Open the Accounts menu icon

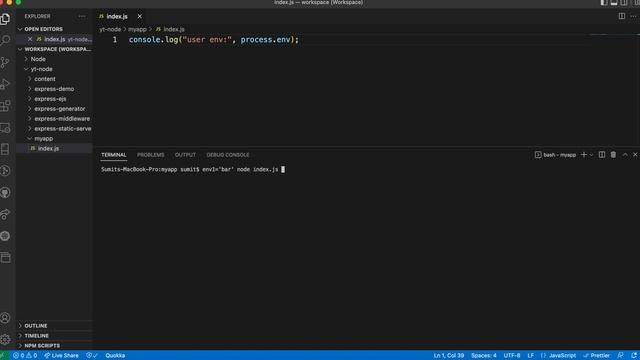5,318
